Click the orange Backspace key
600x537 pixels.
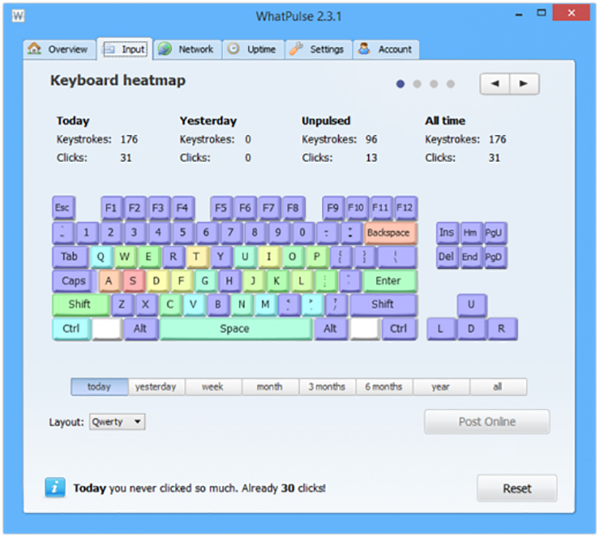tap(390, 233)
